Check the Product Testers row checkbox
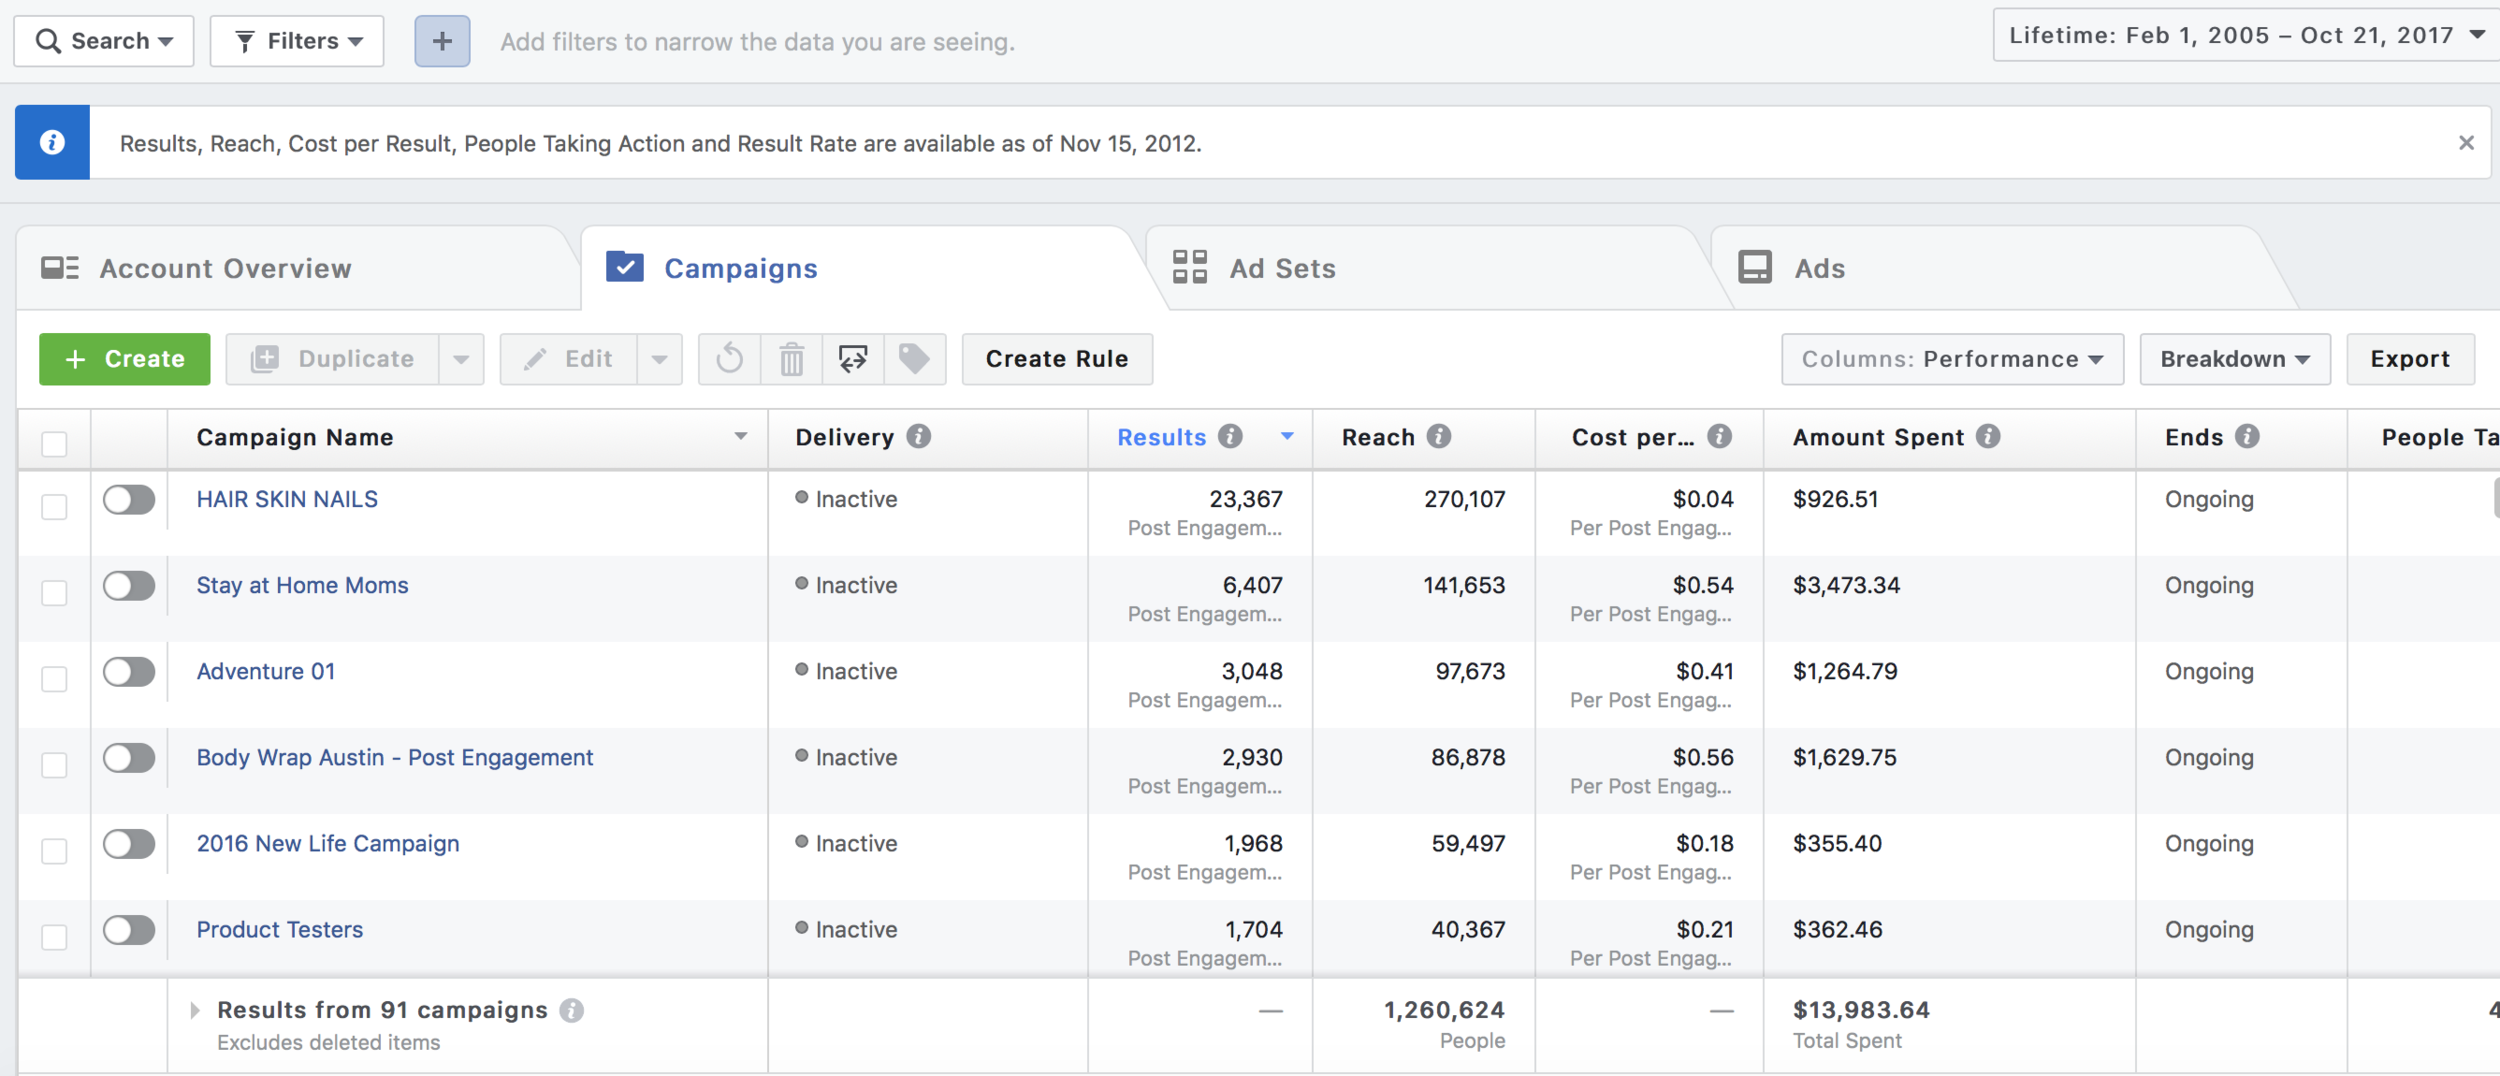Screen dimensions: 2500x1076 tap(54, 936)
